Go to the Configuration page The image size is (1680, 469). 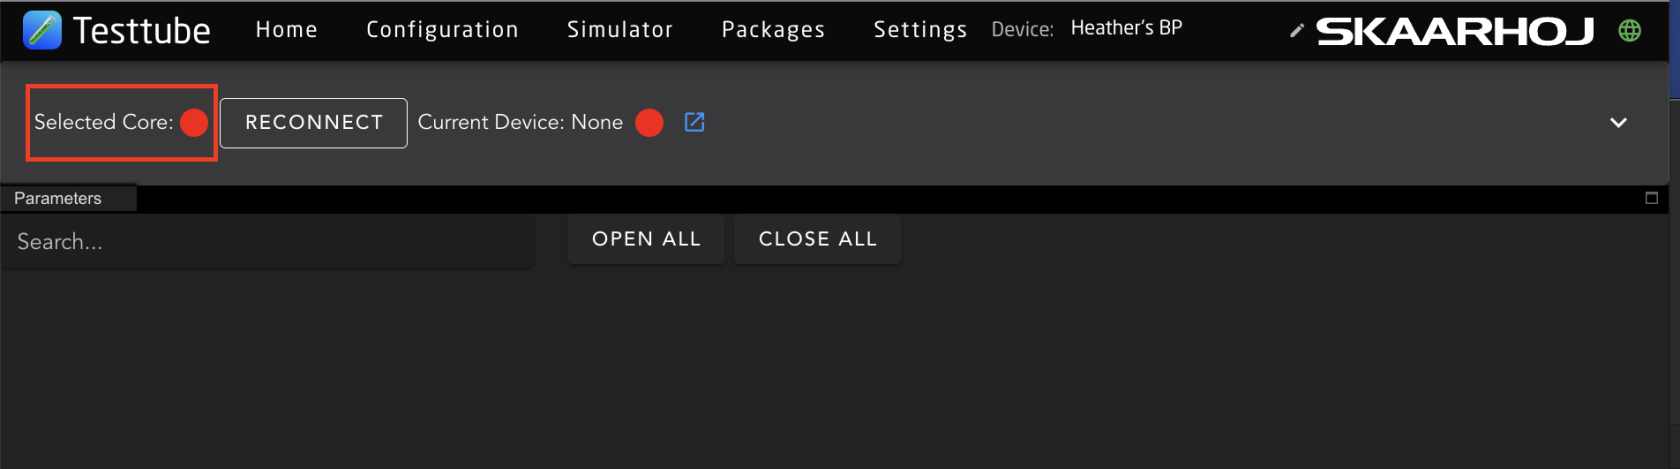click(442, 30)
